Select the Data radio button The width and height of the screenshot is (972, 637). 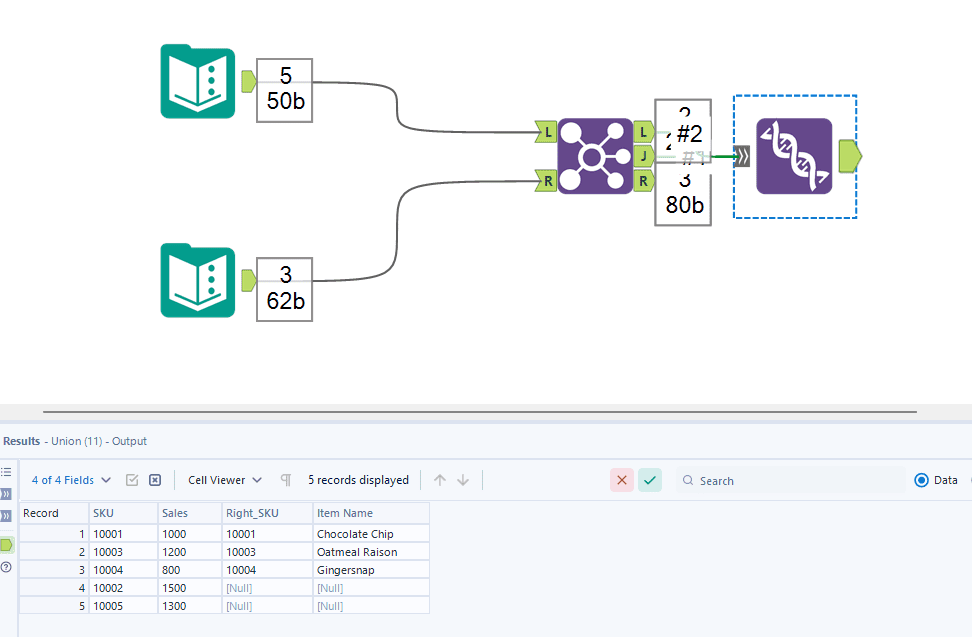pos(921,480)
